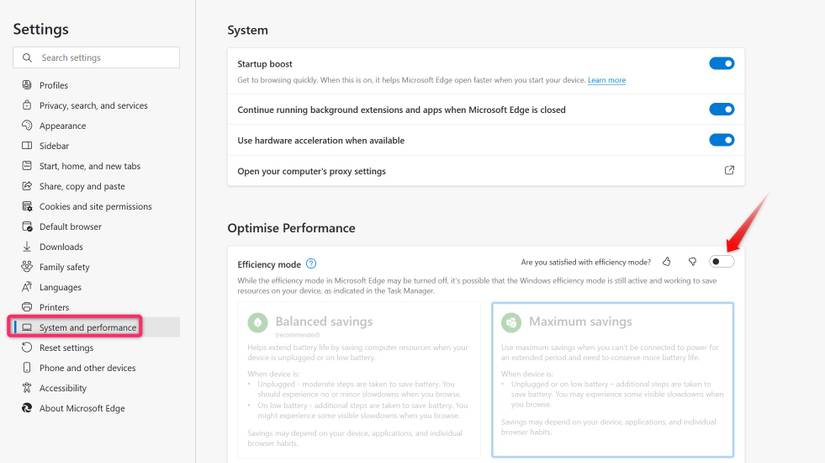Viewport: 825px width, 463px height.
Task: Go to Appearance settings page
Action: (x=62, y=126)
